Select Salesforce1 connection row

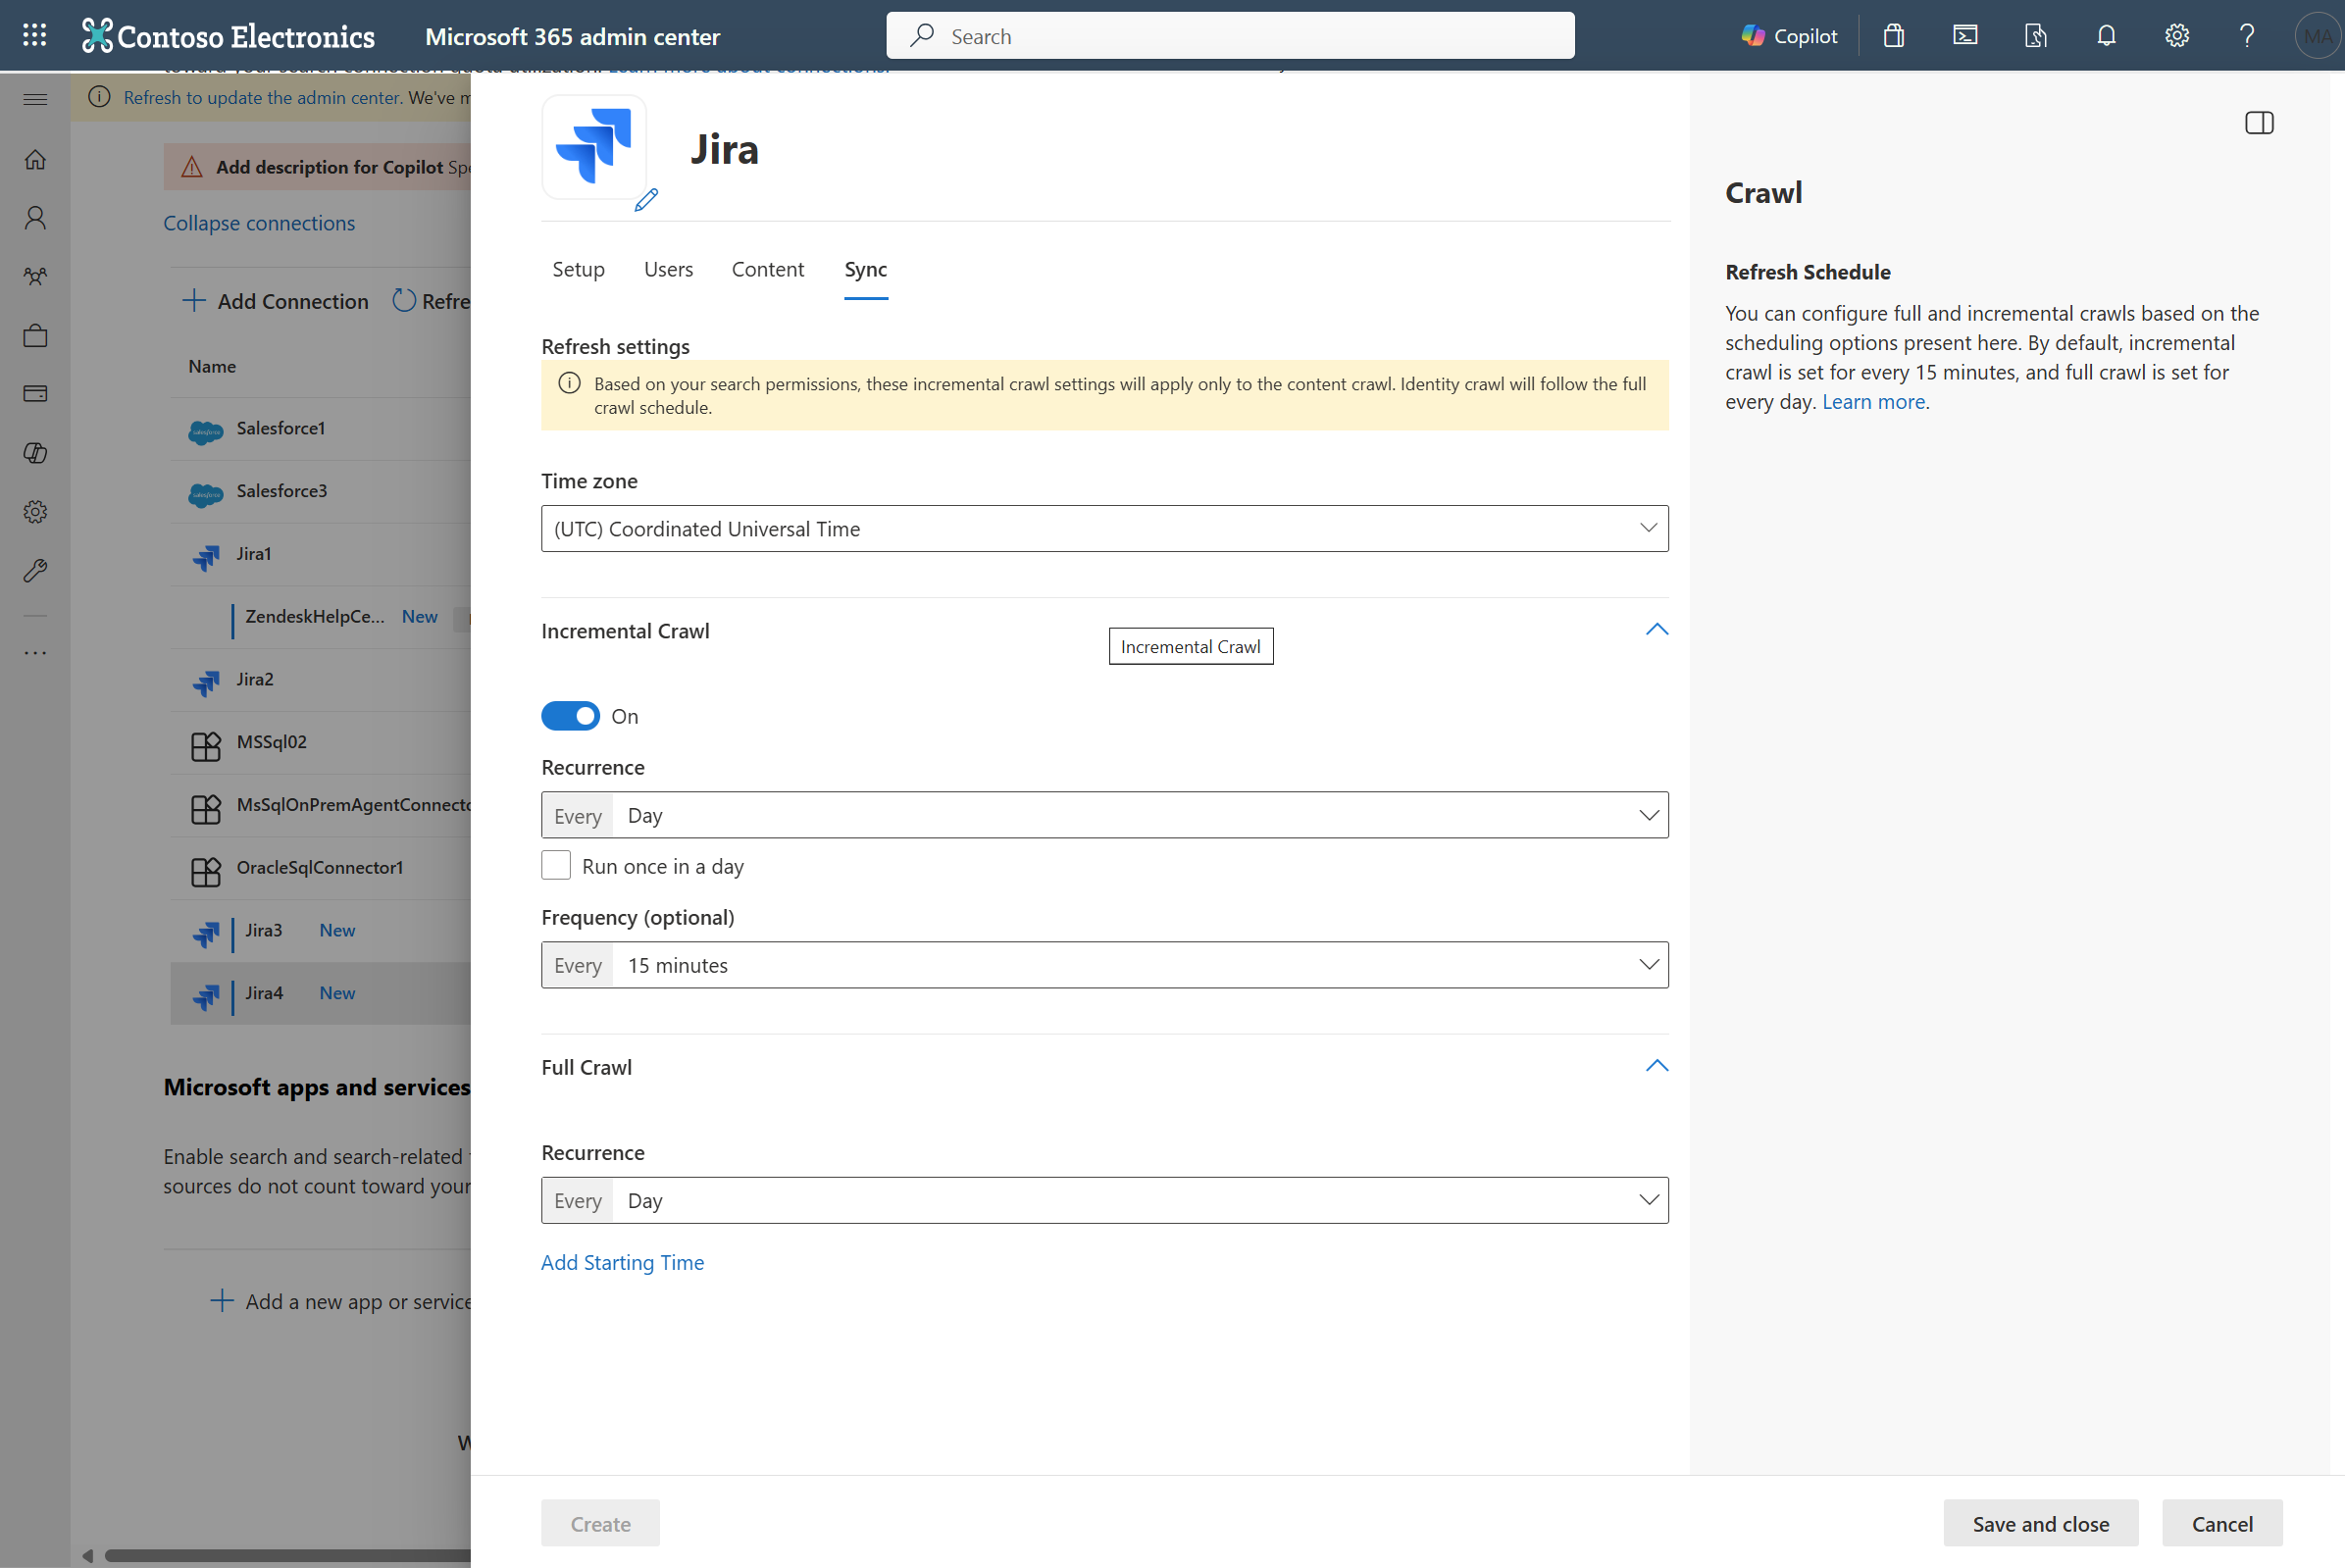point(320,428)
